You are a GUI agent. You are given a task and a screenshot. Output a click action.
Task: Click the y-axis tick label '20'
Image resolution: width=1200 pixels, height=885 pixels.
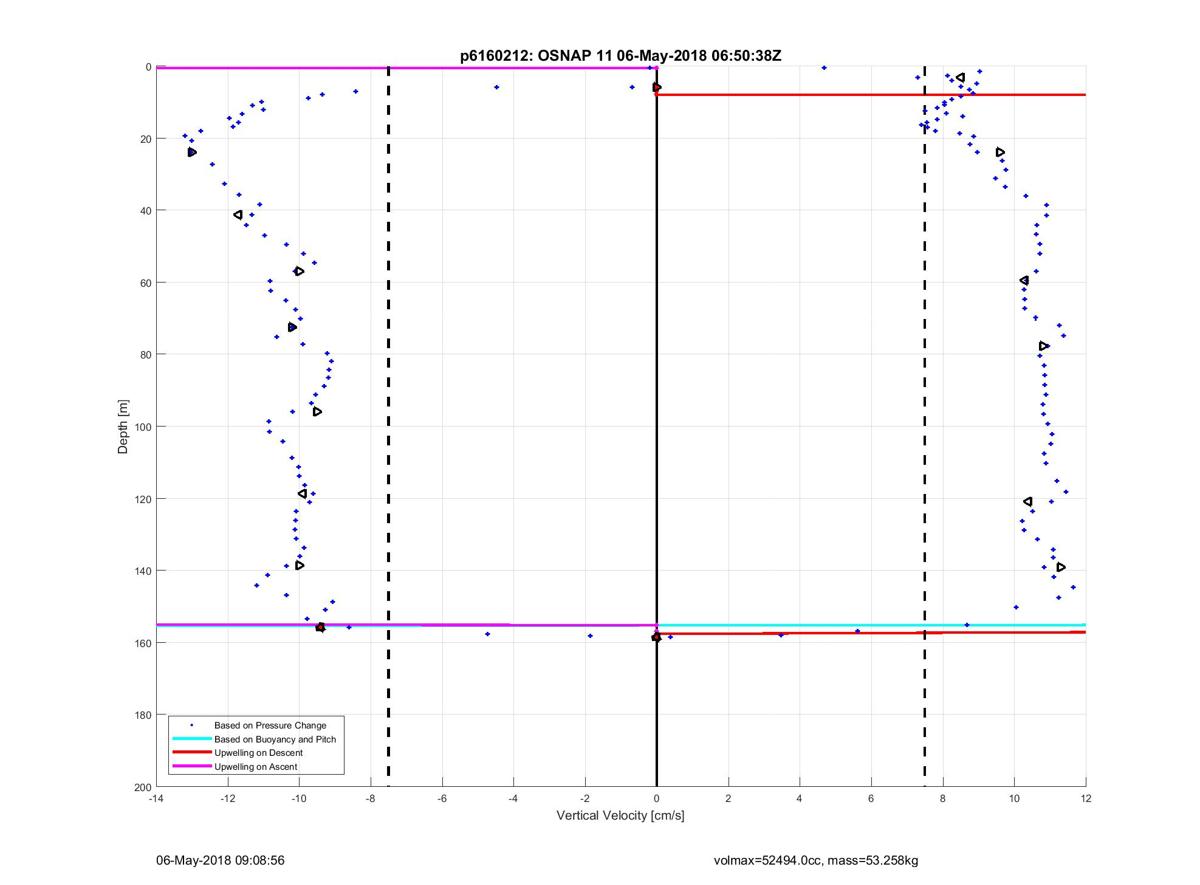pos(145,139)
